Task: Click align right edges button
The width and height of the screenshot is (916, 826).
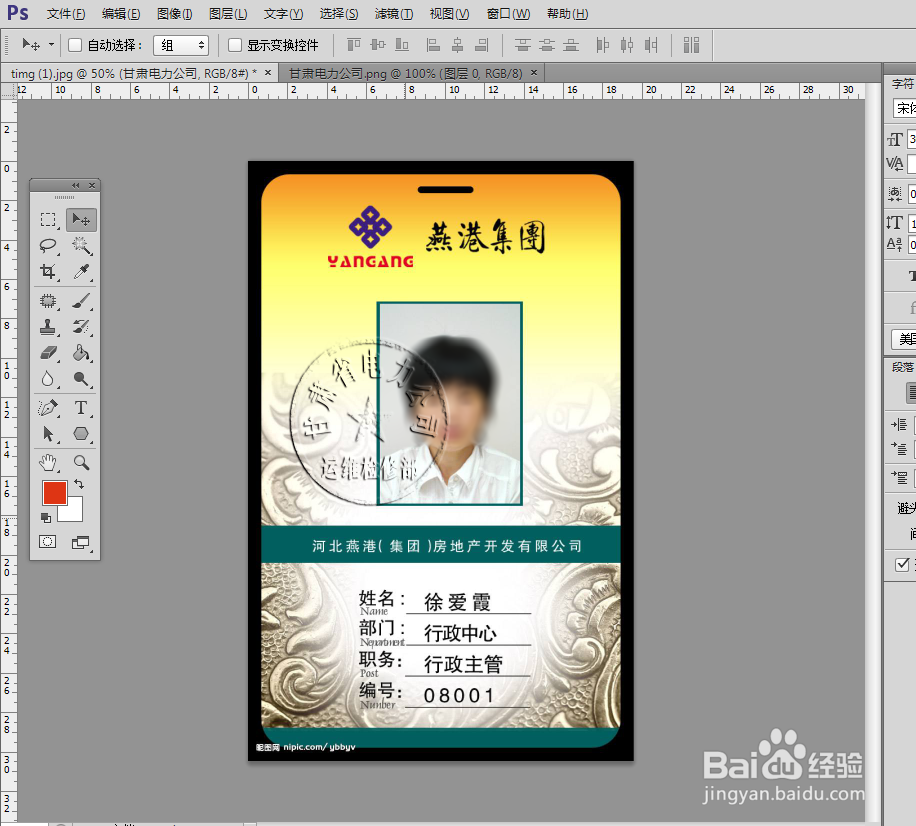Action: pos(482,45)
